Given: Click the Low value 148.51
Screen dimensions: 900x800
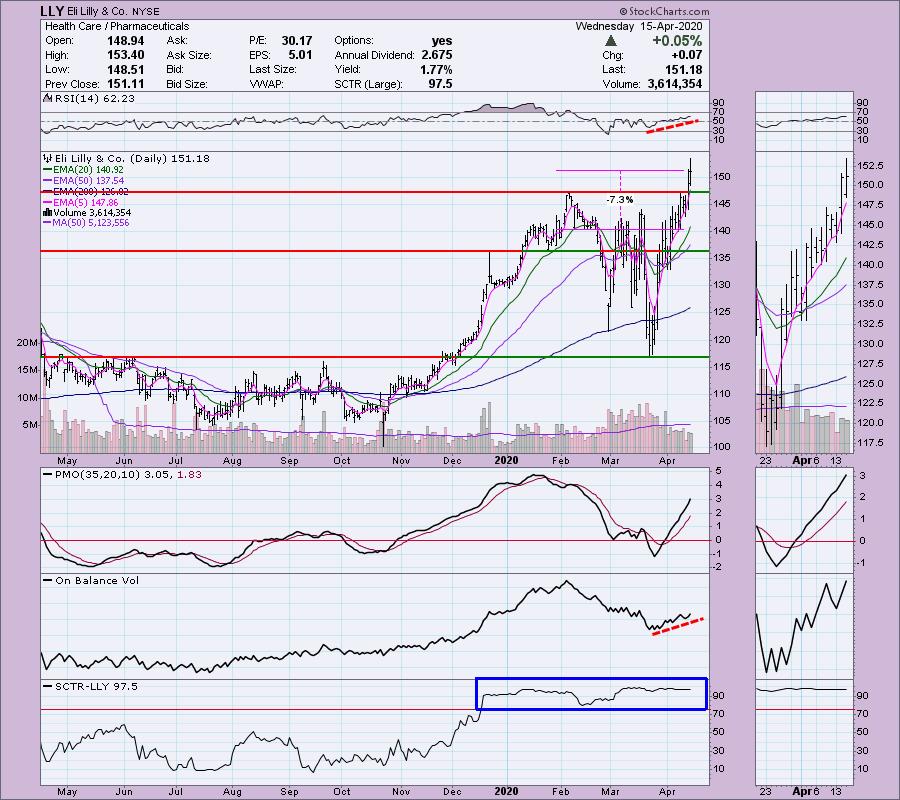Looking at the screenshot, I should [x=125, y=69].
